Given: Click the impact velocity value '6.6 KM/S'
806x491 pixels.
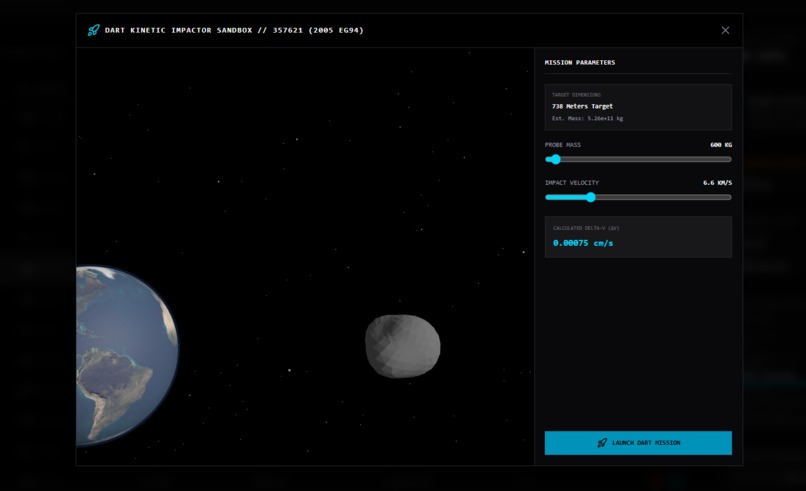Looking at the screenshot, I should coord(717,183).
